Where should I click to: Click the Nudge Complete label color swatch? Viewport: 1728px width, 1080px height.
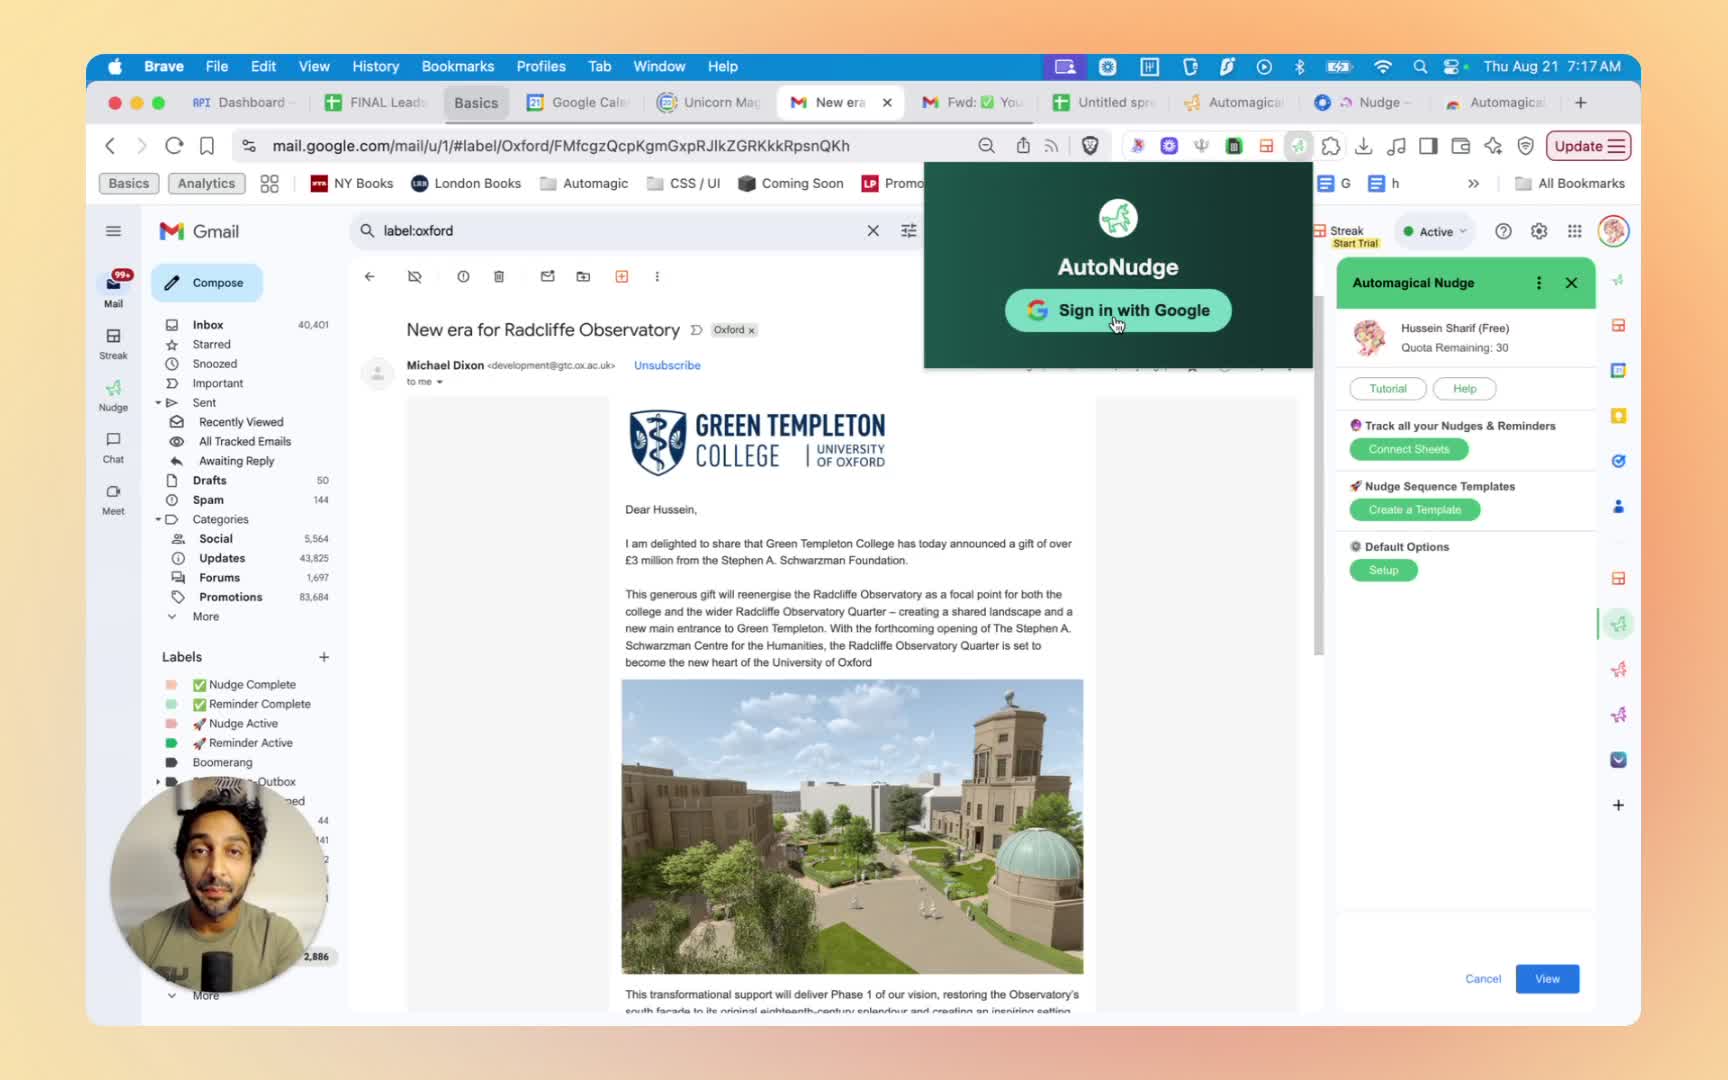click(171, 685)
